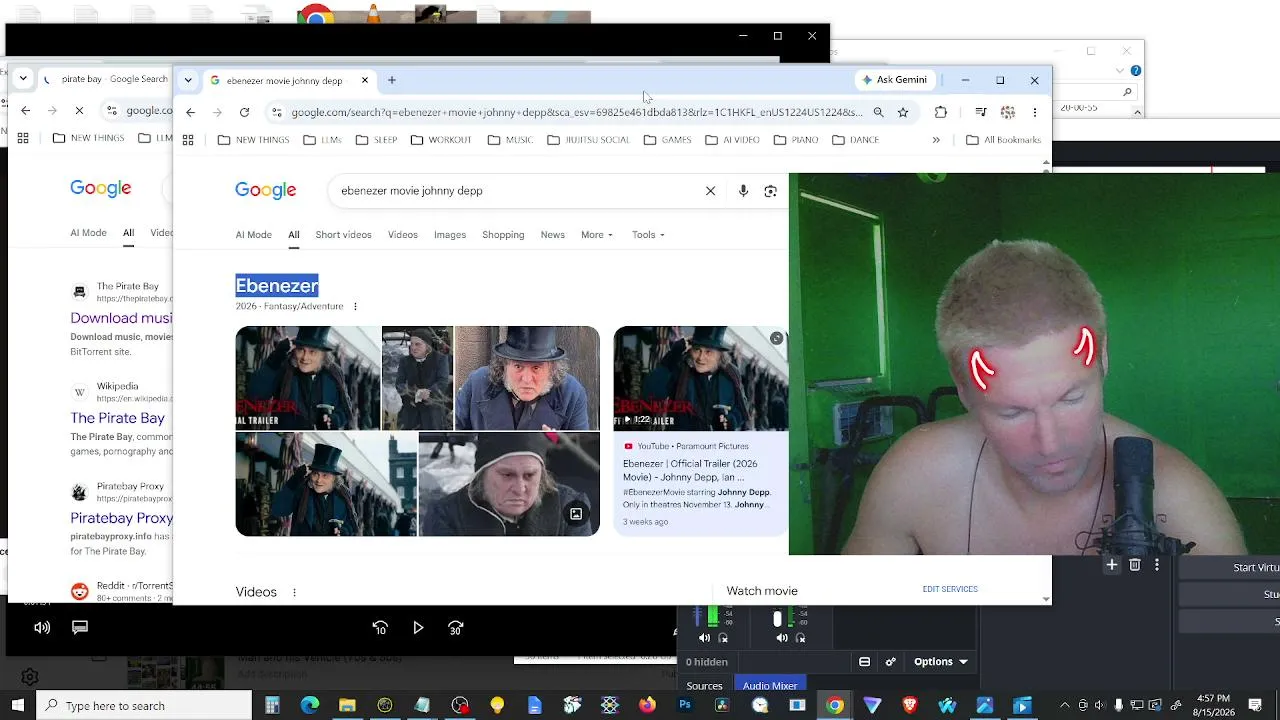Open the image gallery icon on Ebenezer photos

pos(576,514)
